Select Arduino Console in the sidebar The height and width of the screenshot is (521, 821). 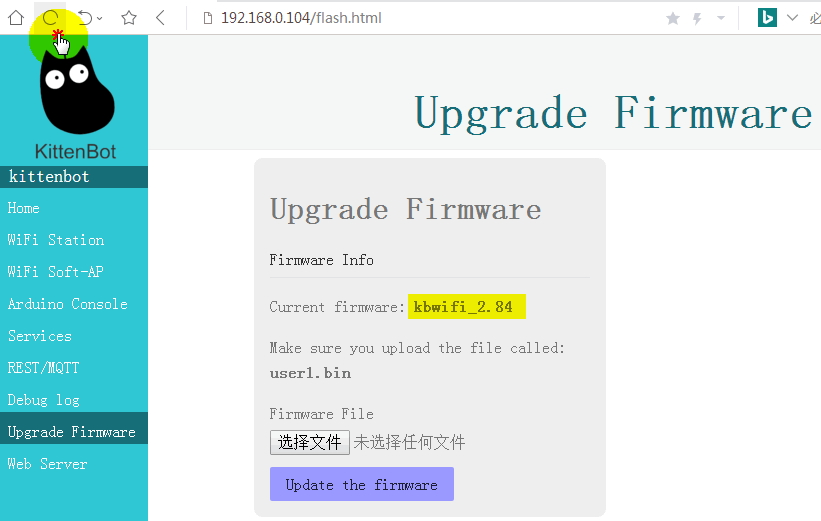point(68,304)
